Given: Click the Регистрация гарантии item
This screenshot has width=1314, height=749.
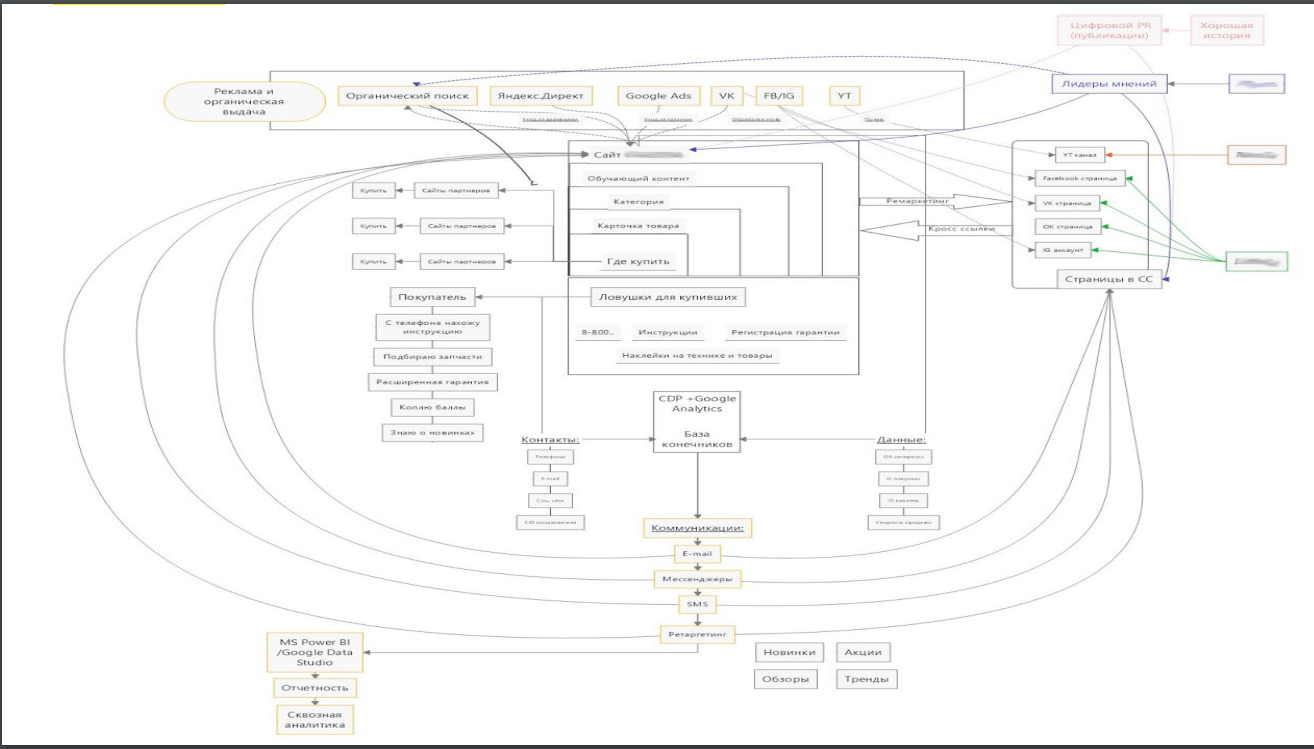Looking at the screenshot, I should coord(785,332).
